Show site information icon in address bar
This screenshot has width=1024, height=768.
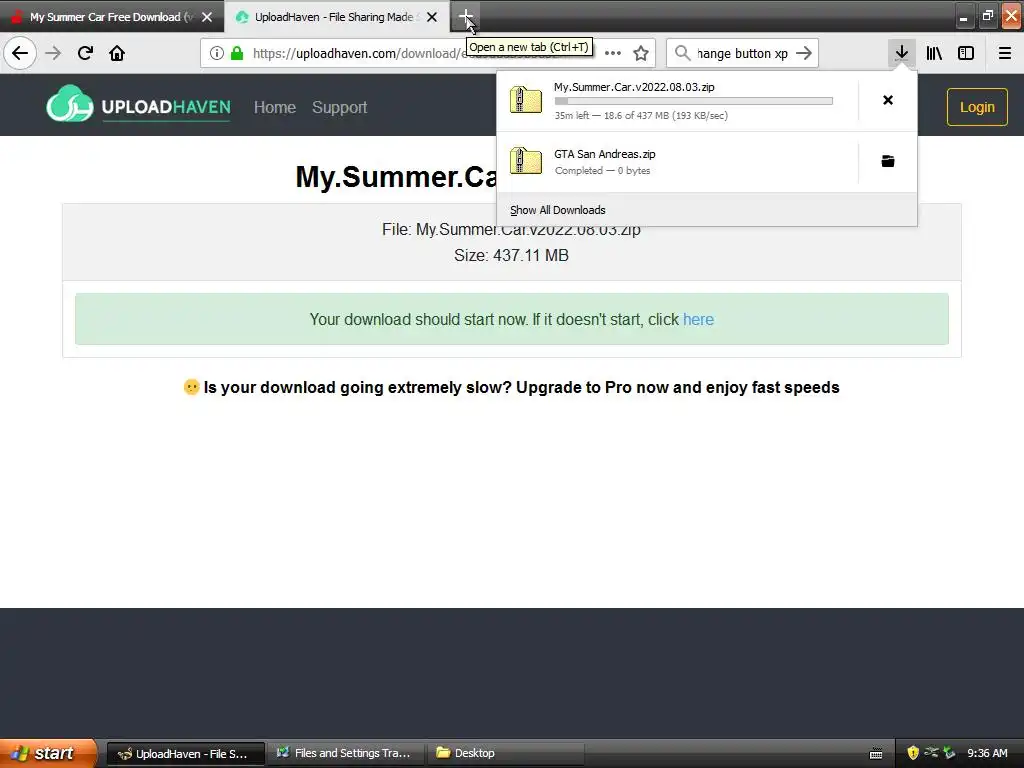pyautogui.click(x=217, y=53)
